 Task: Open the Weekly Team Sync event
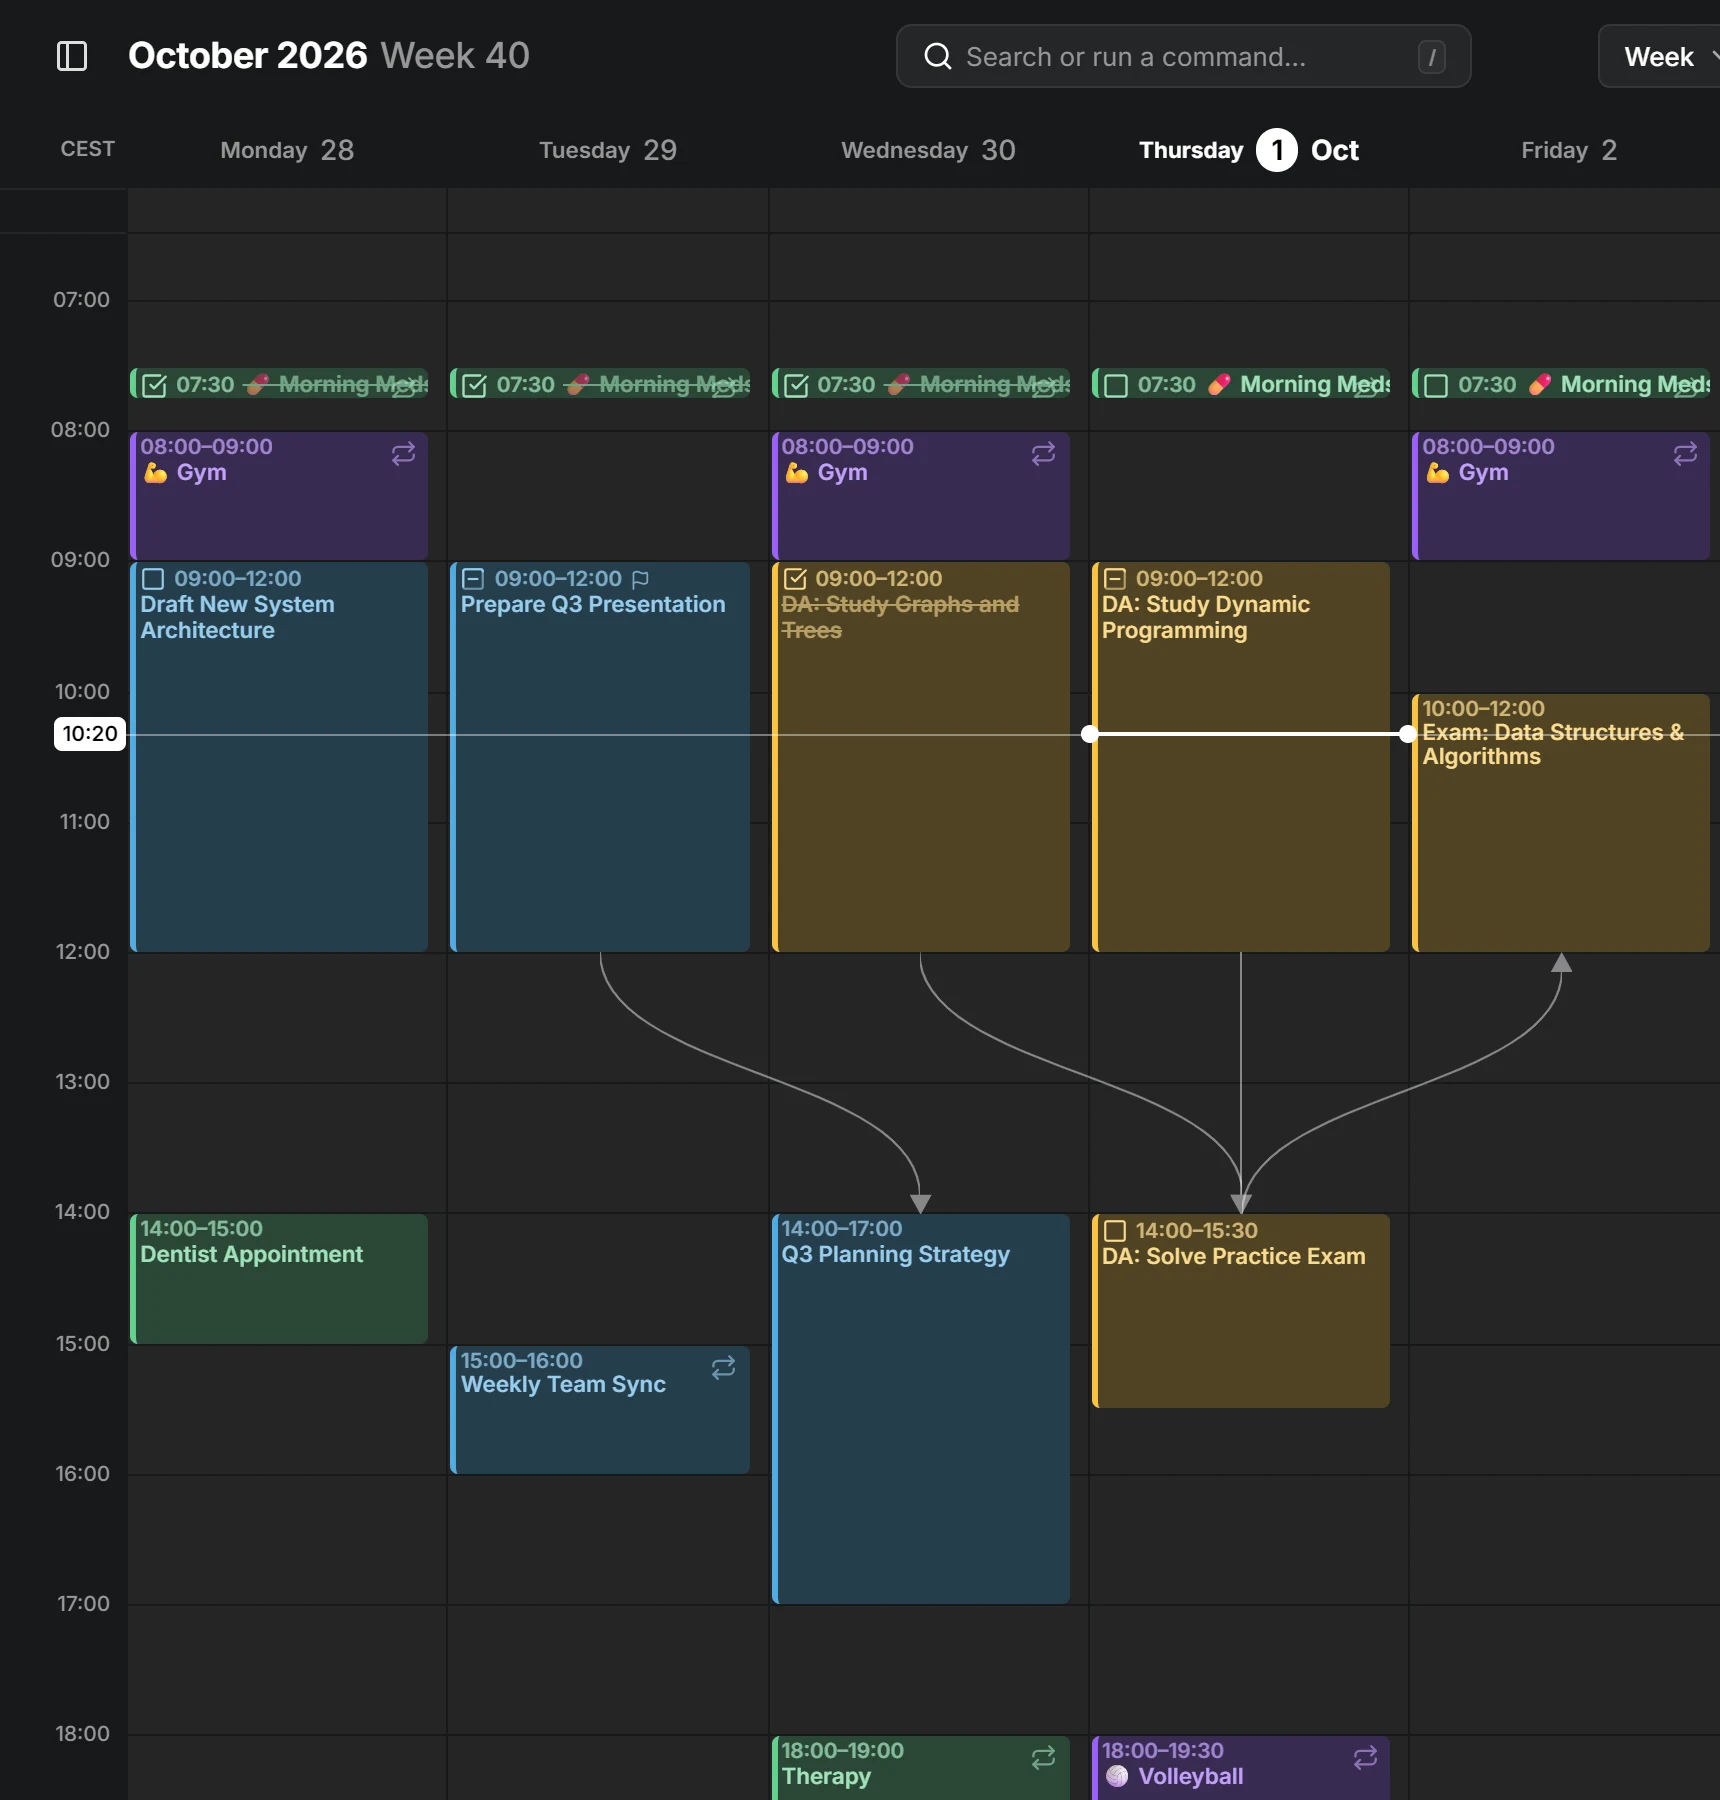[x=600, y=1410]
